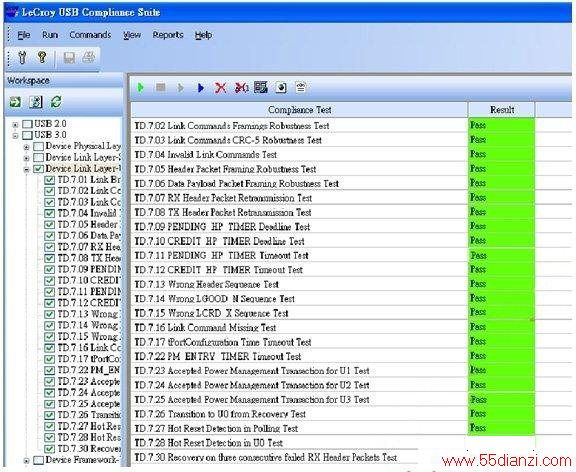Click the clipboard report icon
The image size is (576, 472).
300,88
